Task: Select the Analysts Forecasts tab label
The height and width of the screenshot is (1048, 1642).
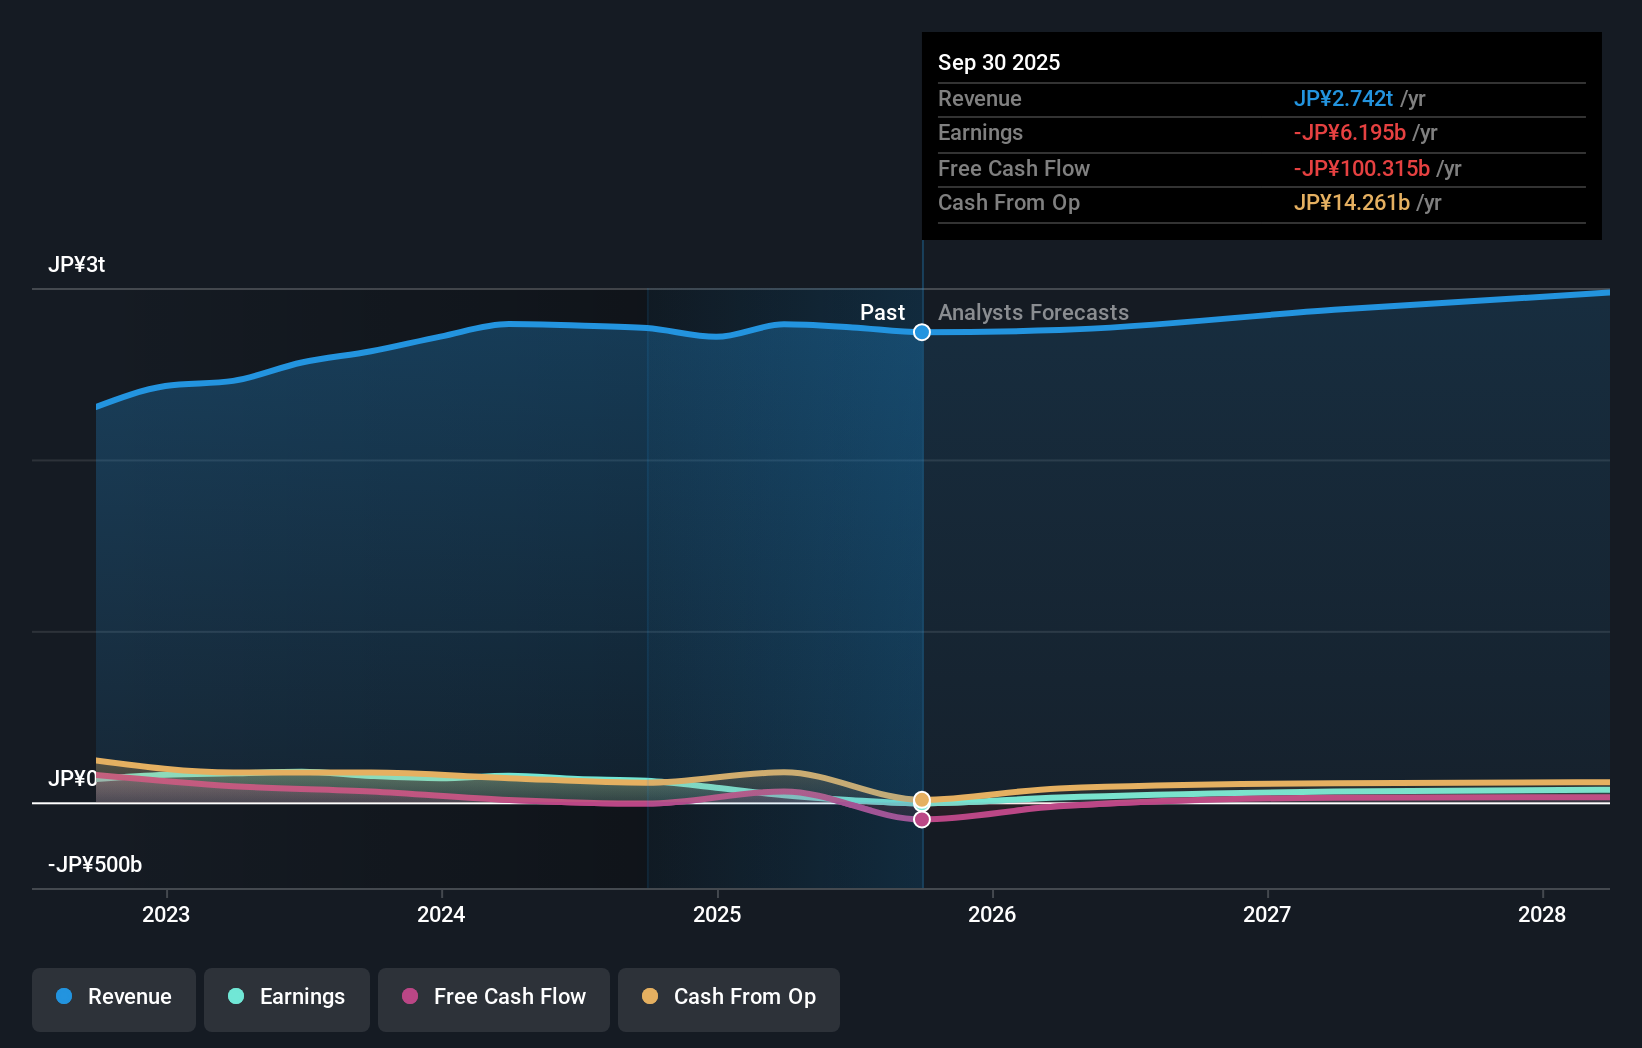Action: [x=1033, y=313]
